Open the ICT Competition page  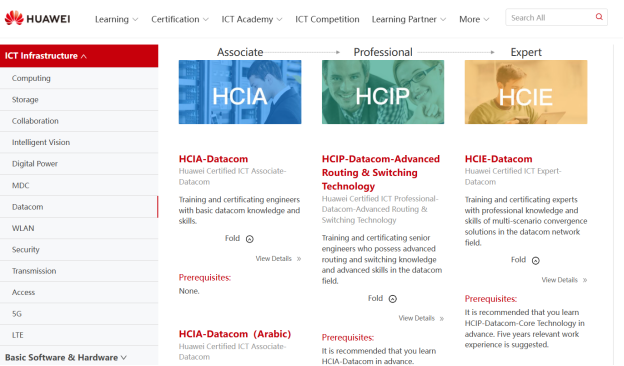[x=327, y=19]
